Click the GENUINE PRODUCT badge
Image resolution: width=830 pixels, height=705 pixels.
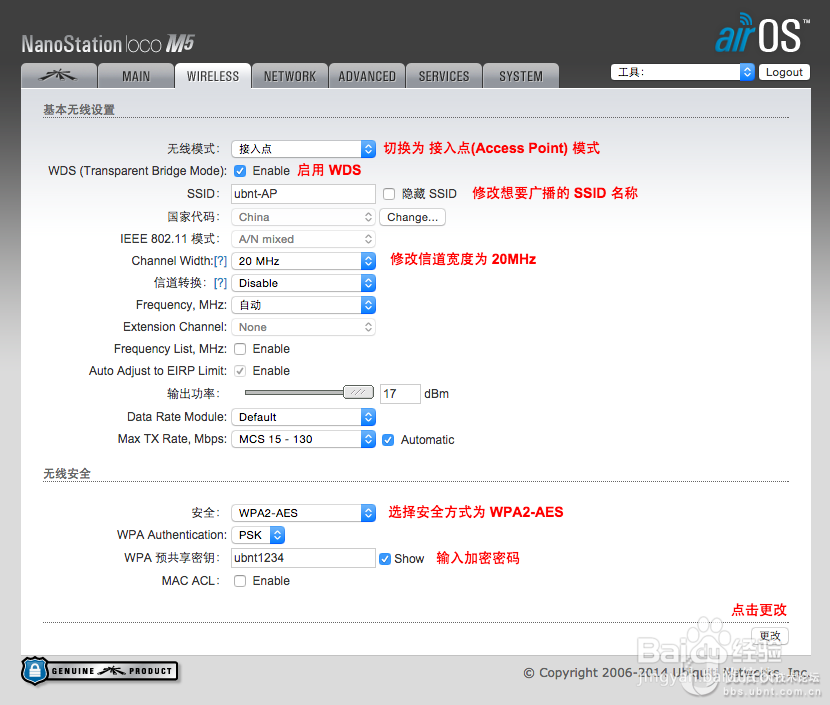tap(99, 671)
